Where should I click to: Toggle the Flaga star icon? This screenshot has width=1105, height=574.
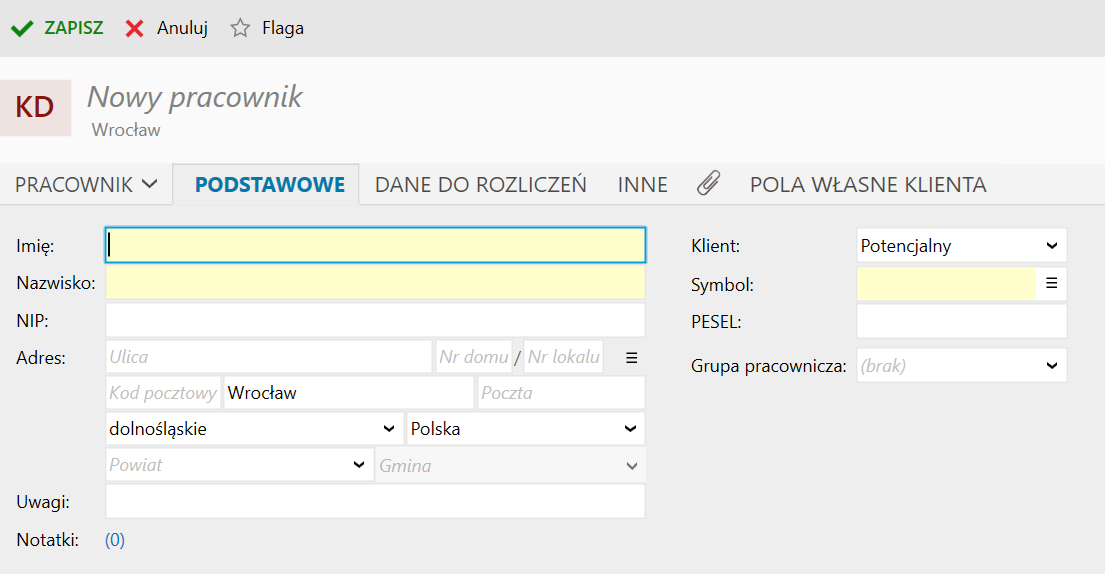(x=240, y=28)
